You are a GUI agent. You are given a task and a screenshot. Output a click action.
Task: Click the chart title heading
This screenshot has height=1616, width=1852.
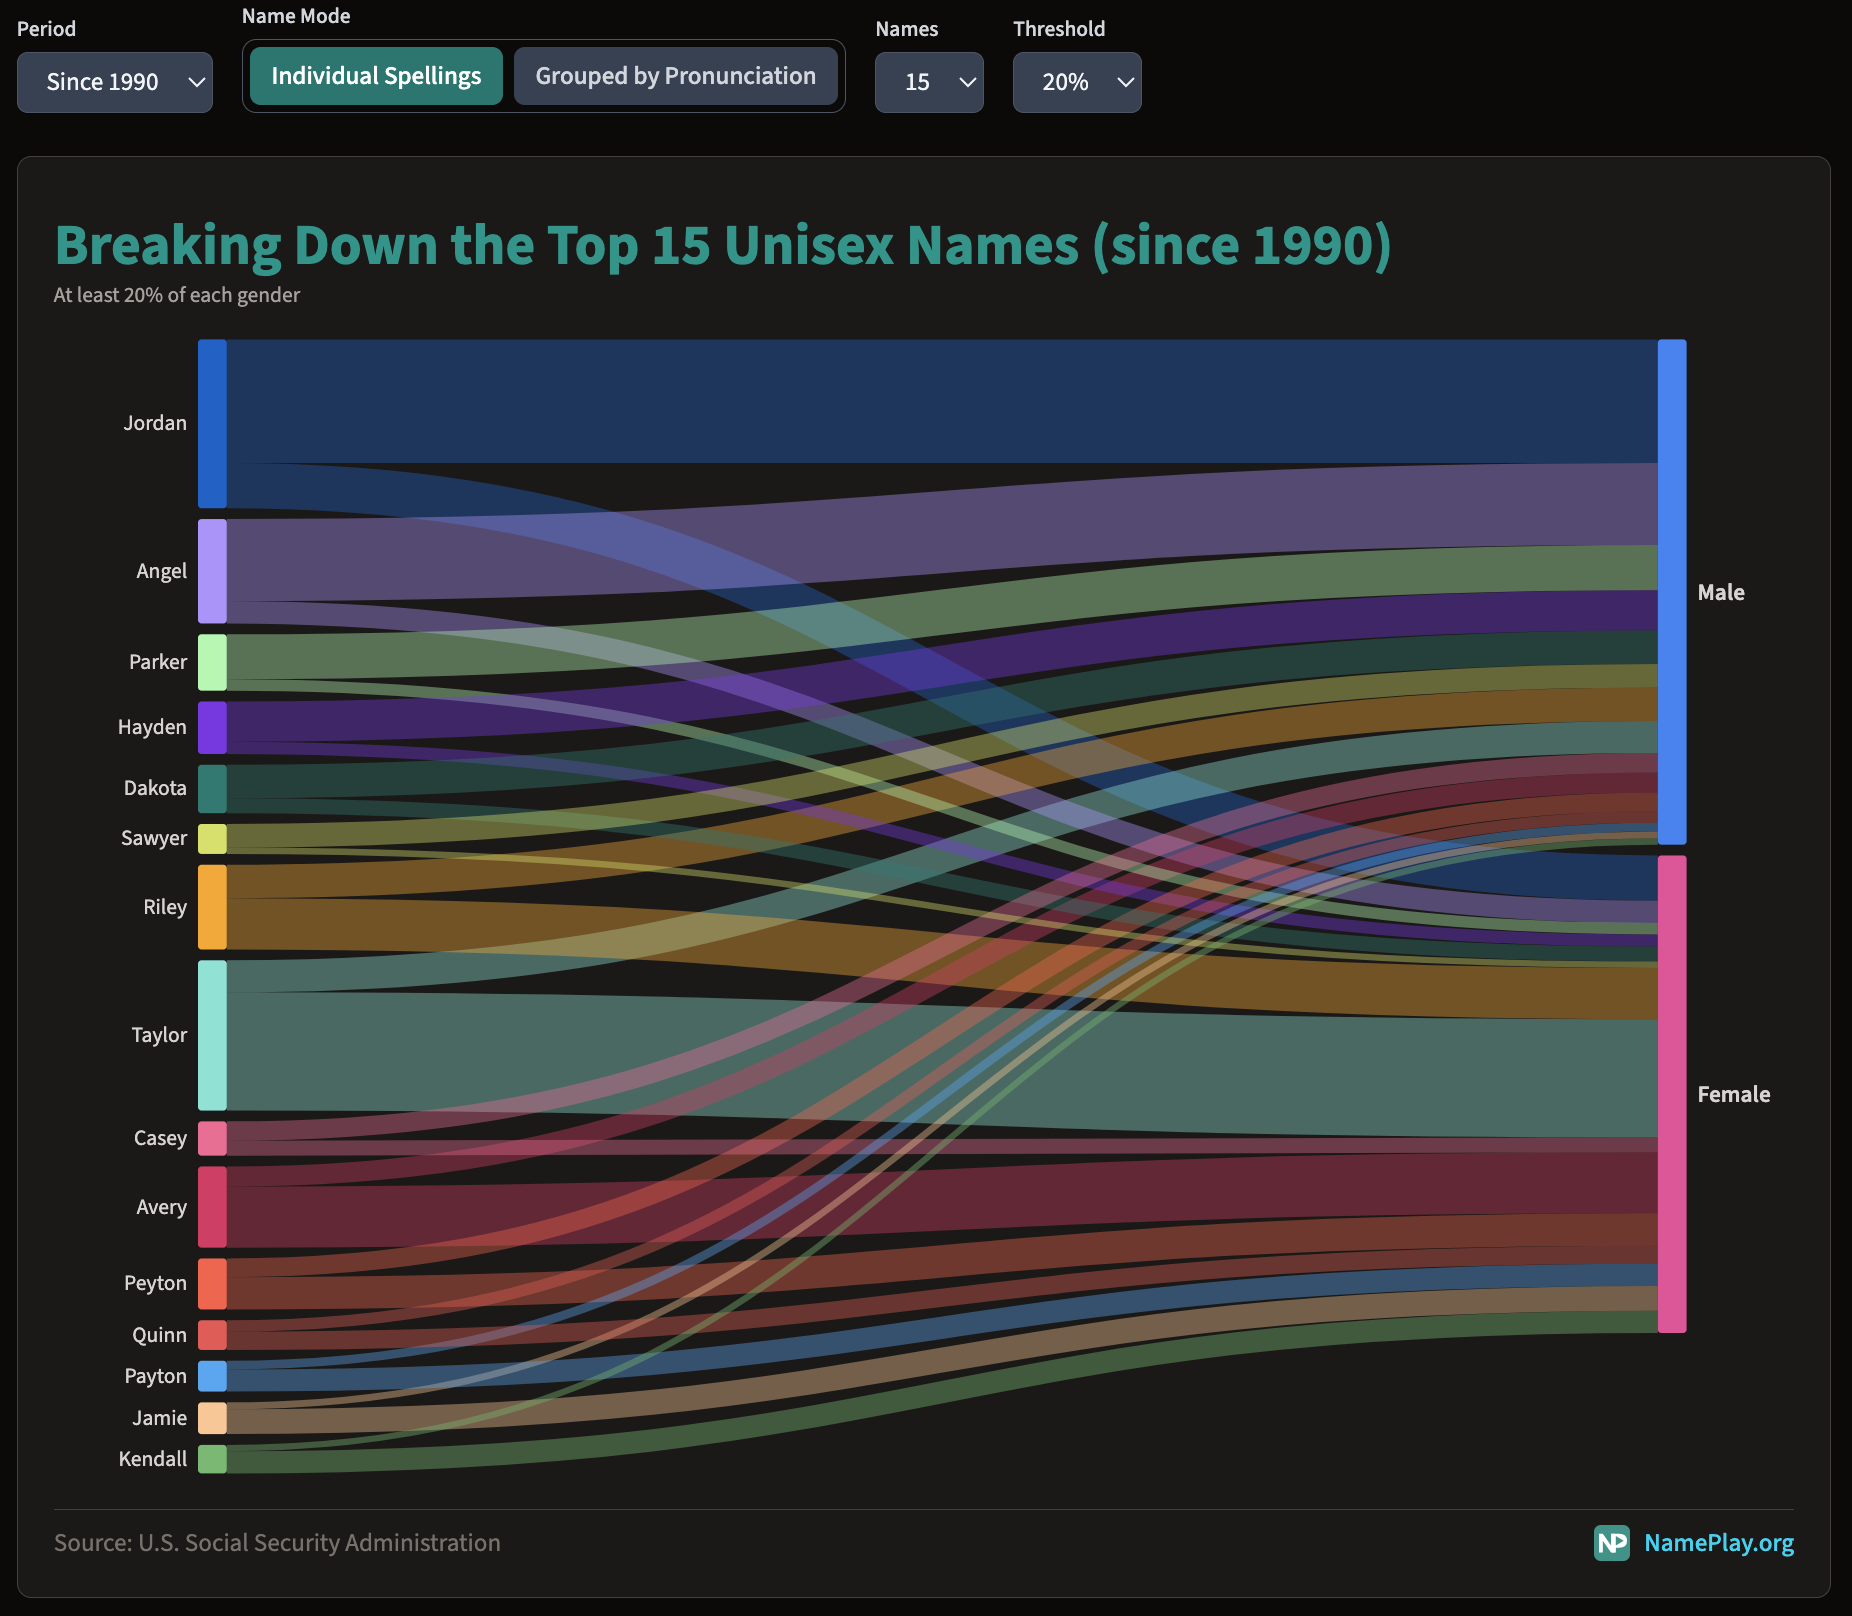coord(723,244)
